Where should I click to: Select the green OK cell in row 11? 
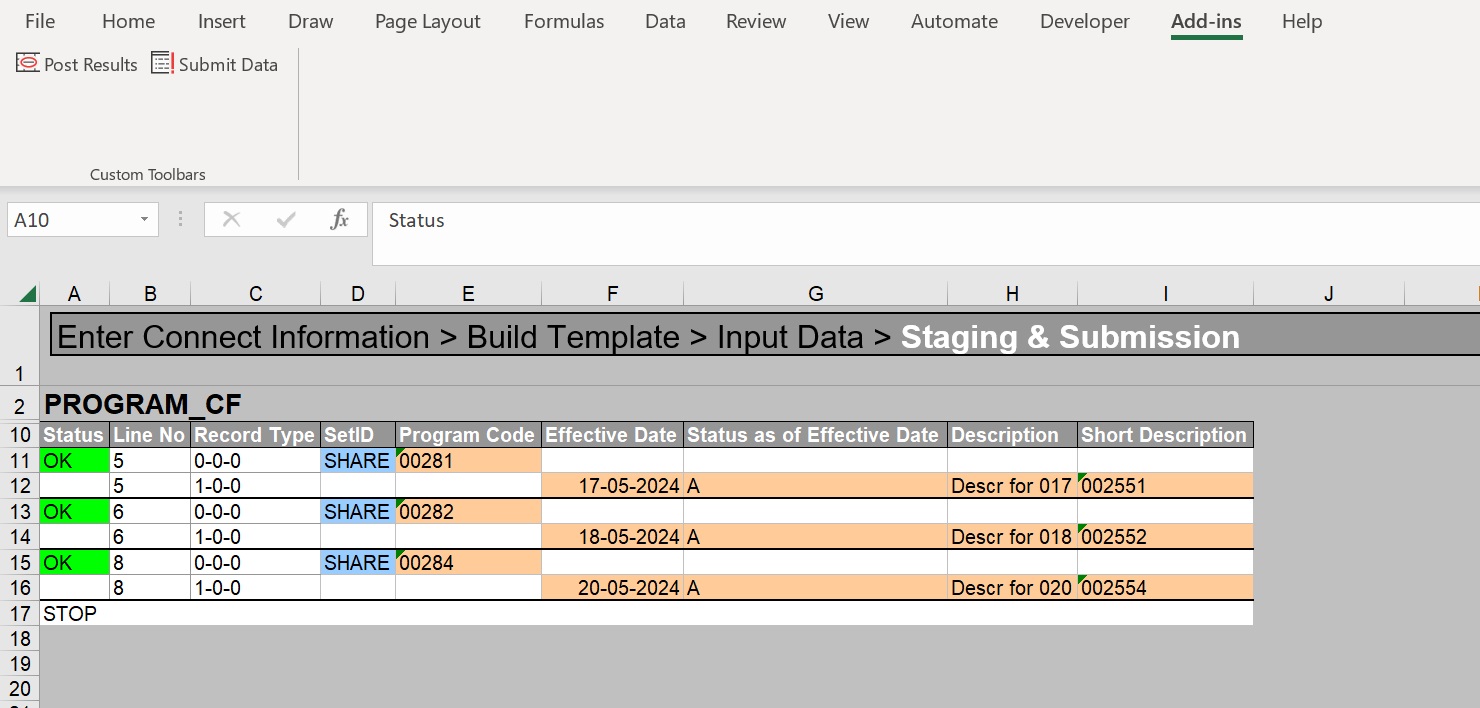74,461
